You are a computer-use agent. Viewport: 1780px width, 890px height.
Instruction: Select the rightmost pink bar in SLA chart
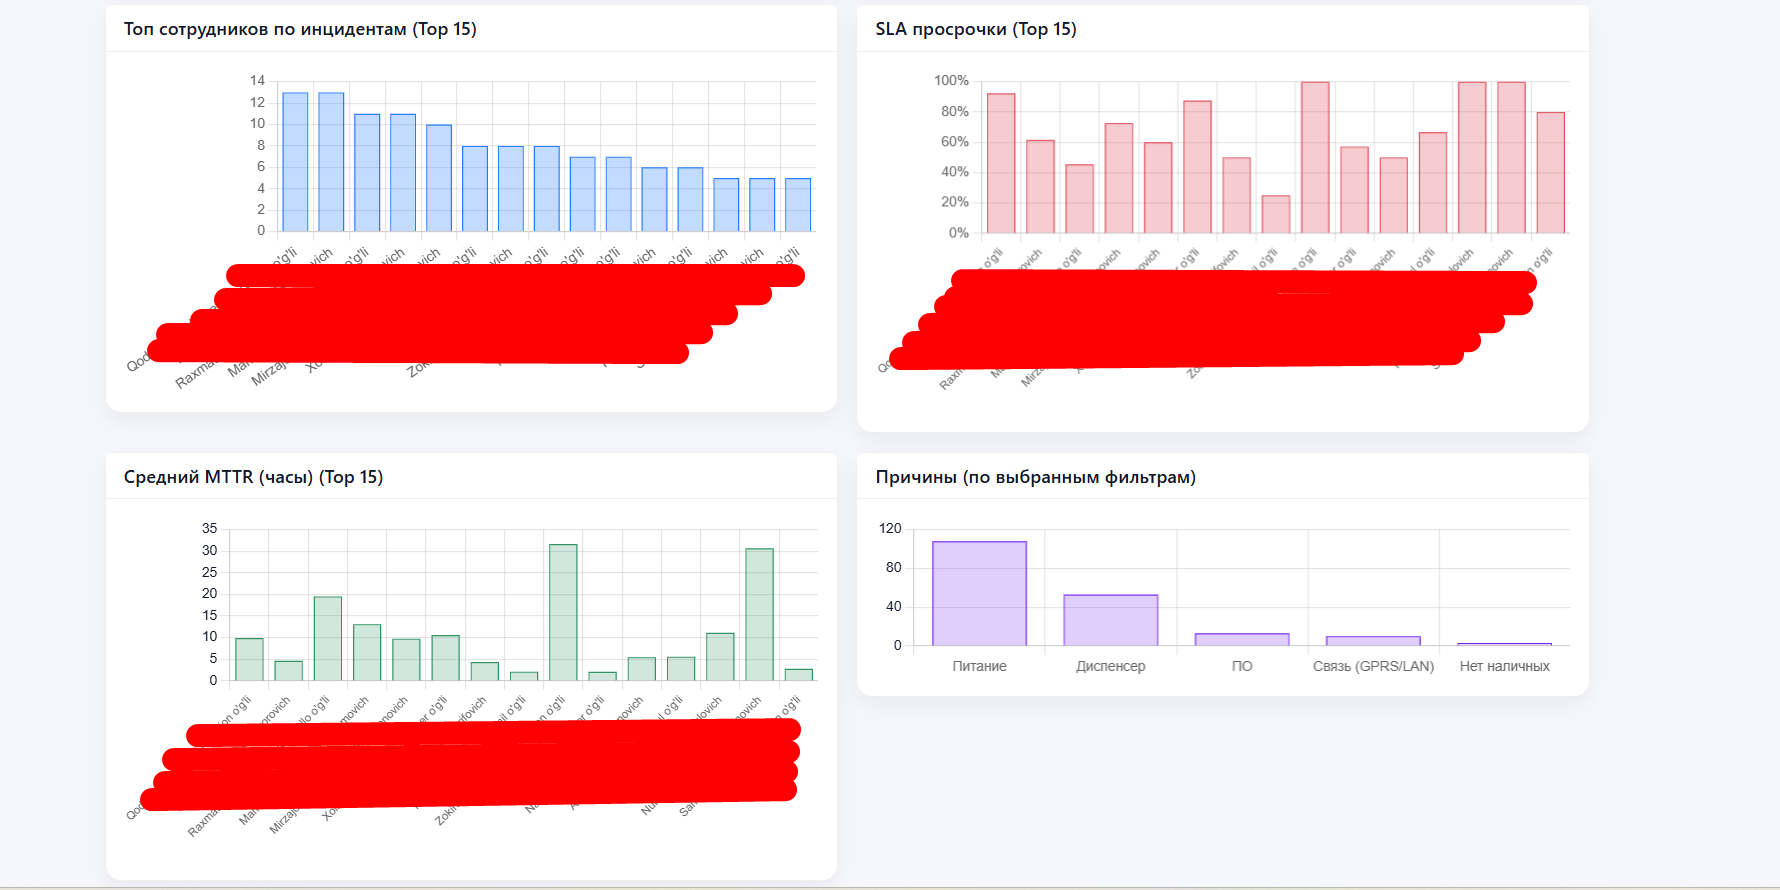1550,172
